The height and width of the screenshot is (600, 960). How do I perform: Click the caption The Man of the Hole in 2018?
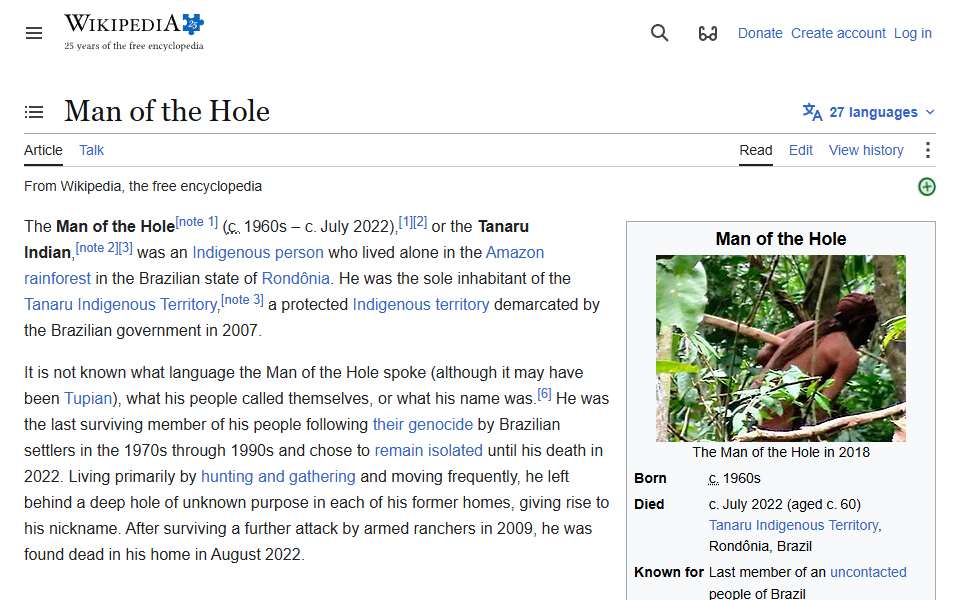(x=781, y=452)
